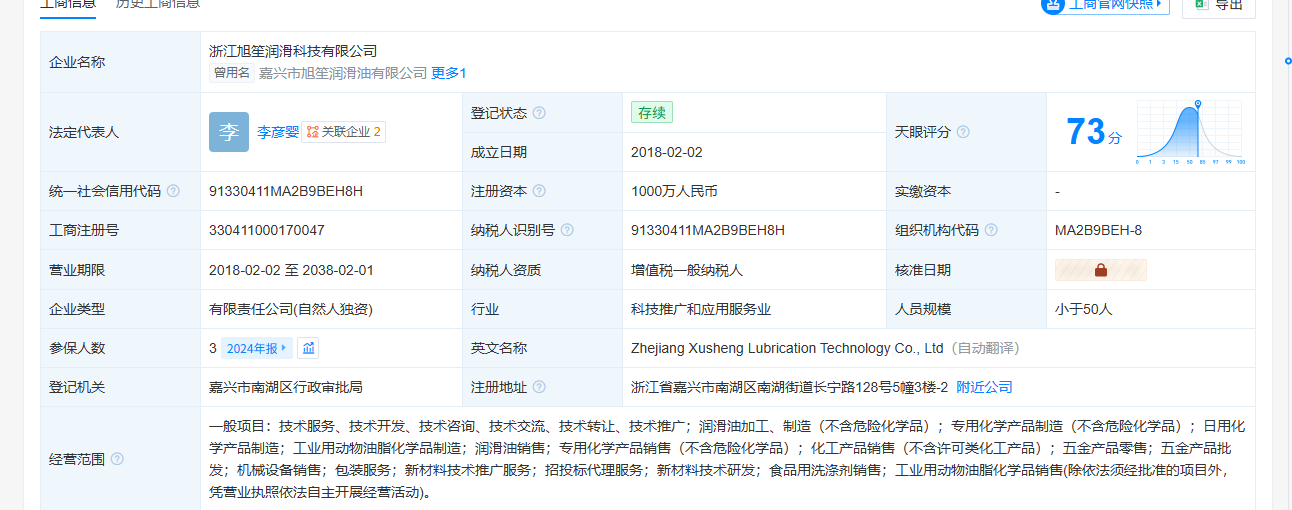
Task: Open legal representative 李彦婴's profile link
Action: tap(277, 132)
